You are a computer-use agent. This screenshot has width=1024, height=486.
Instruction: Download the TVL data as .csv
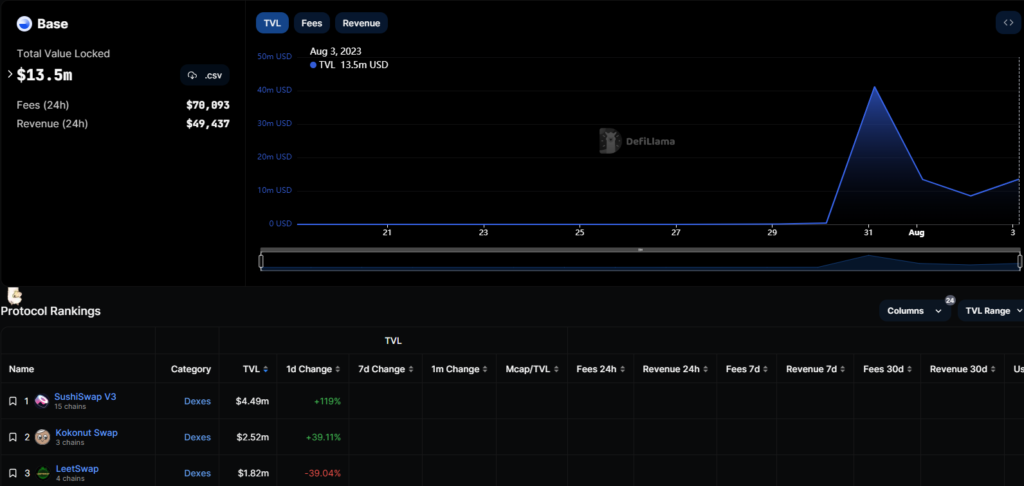205,75
